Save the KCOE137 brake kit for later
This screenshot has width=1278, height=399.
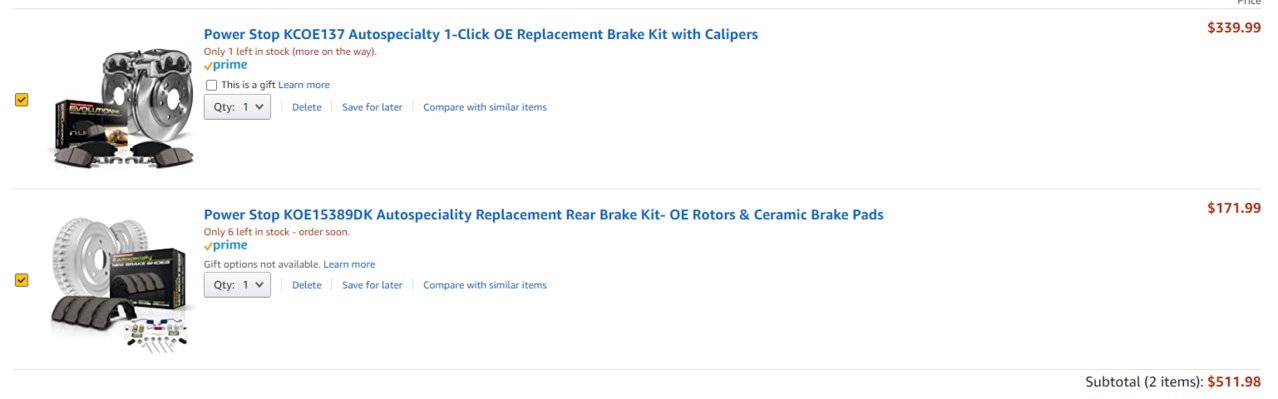tap(372, 107)
